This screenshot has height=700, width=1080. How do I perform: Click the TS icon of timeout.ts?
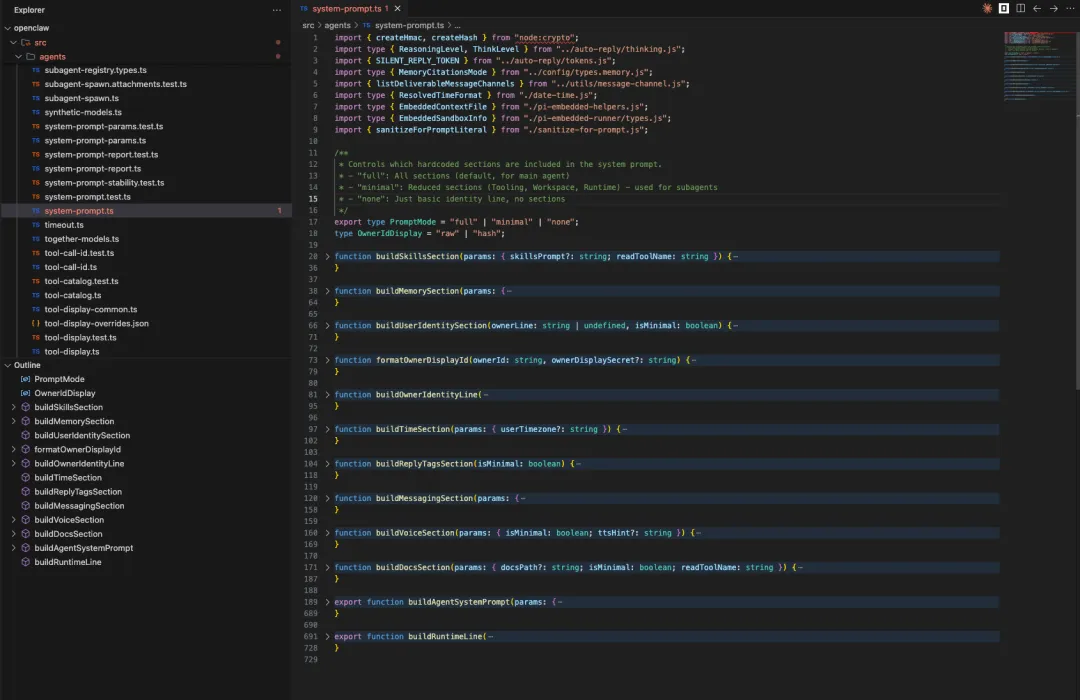[36, 225]
